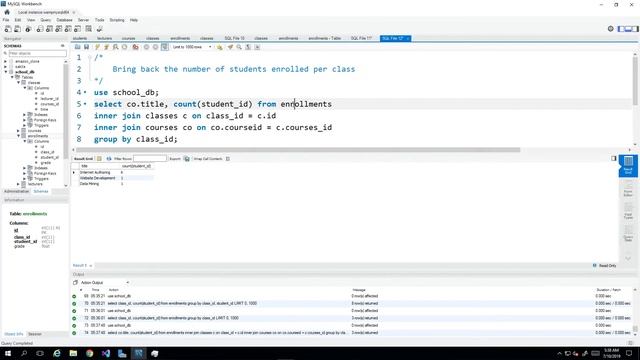The height and width of the screenshot is (360, 640).
Task: Toggle the right sidebar panel visibility
Action: (635, 29)
